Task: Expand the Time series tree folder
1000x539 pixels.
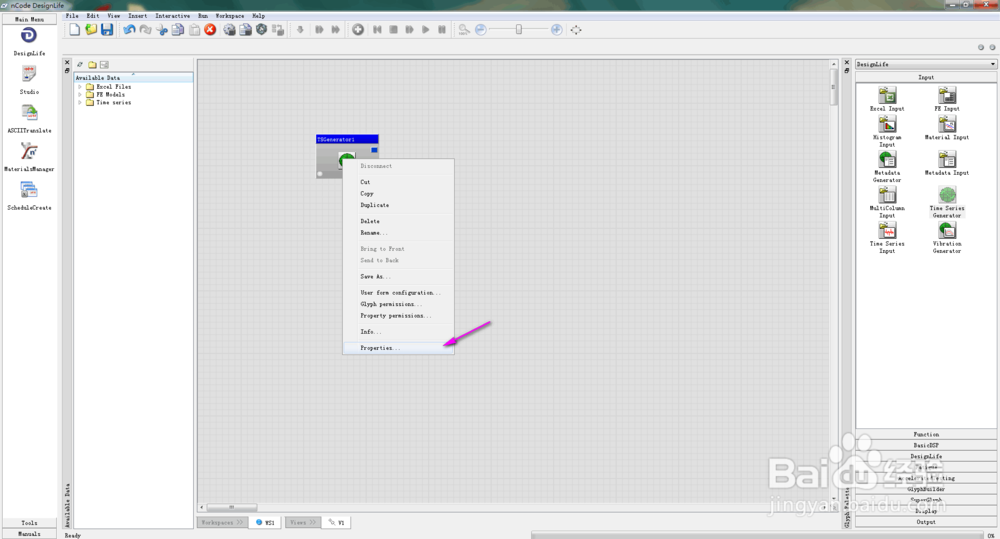Action: coord(80,102)
